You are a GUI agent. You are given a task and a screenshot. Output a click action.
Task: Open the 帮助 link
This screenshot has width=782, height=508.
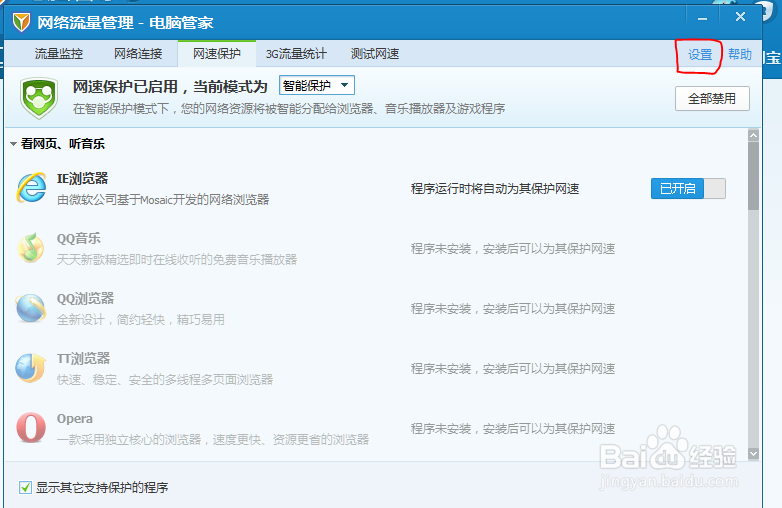740,54
